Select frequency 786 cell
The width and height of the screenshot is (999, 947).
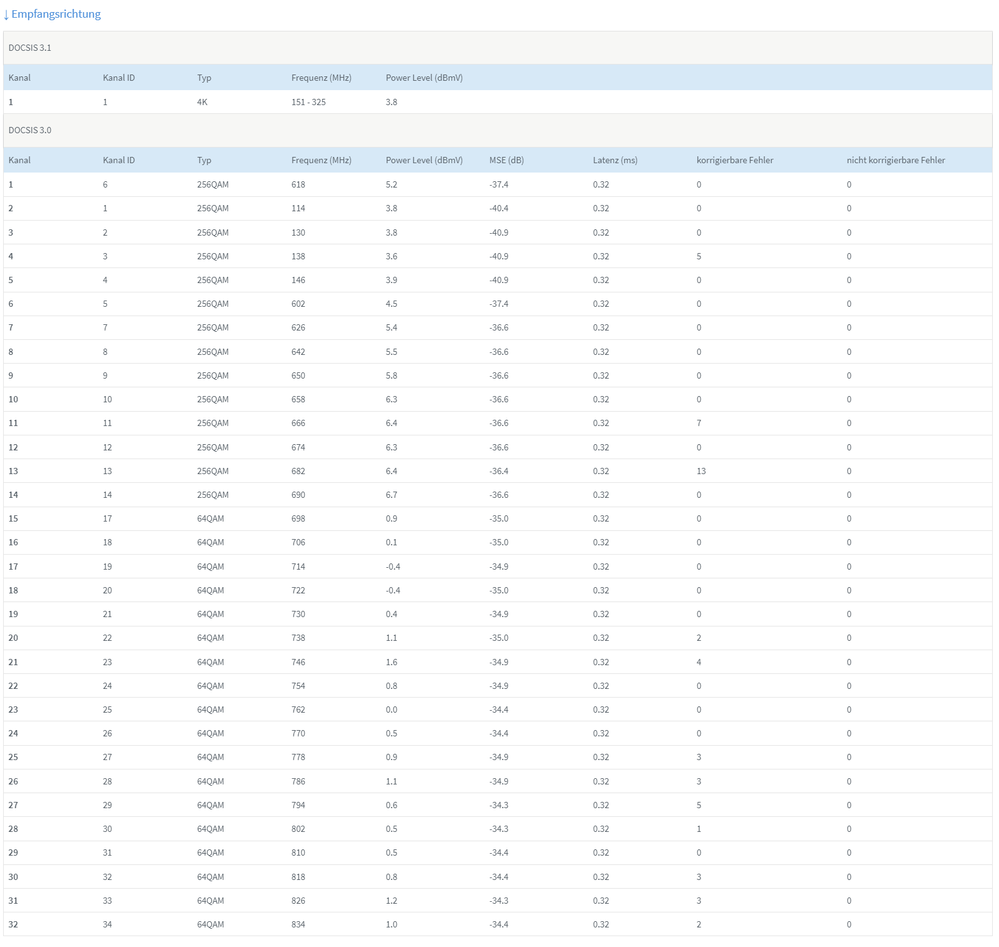pos(298,781)
